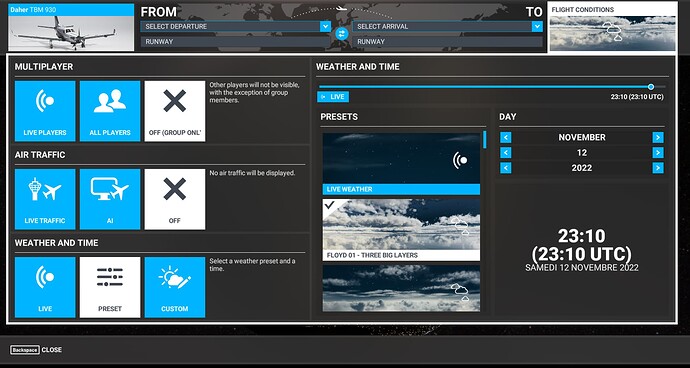Click the cloud icon in Flight Conditions
690x368 pixels.
[613, 31]
